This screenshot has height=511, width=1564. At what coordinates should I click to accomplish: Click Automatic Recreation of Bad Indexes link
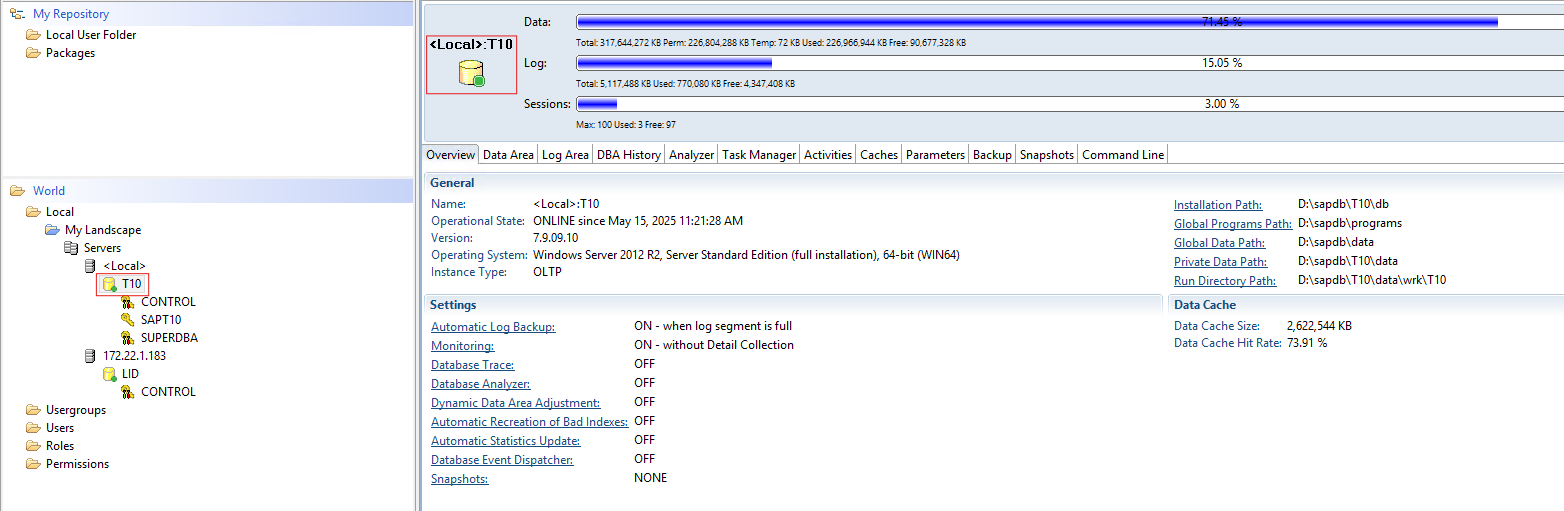[x=529, y=422]
